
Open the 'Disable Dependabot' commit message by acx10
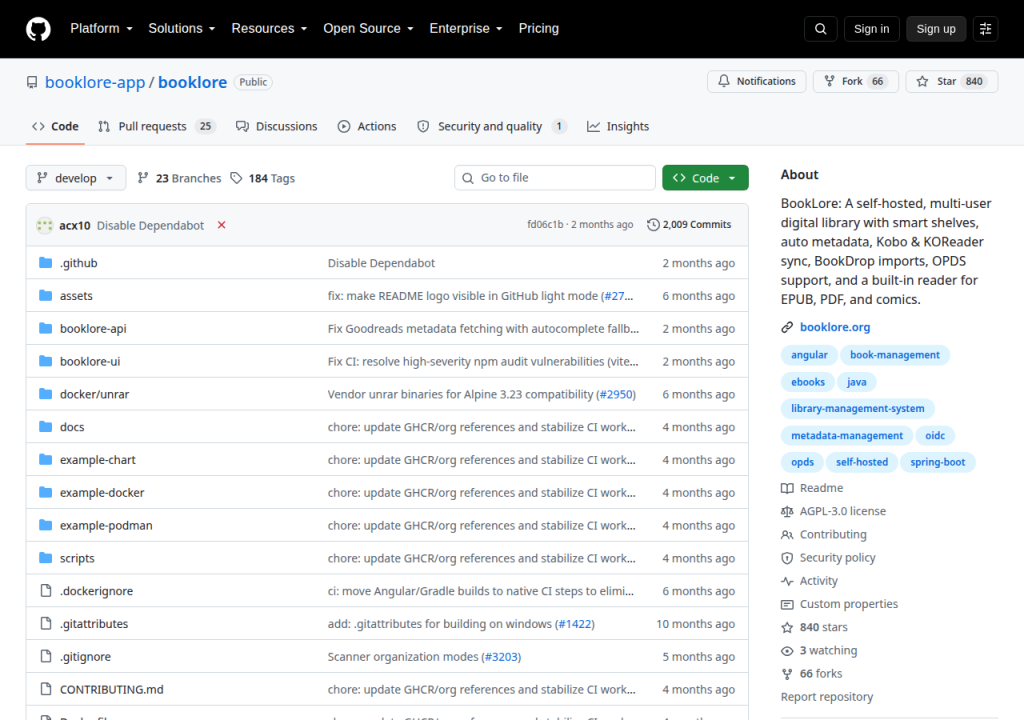click(x=150, y=225)
